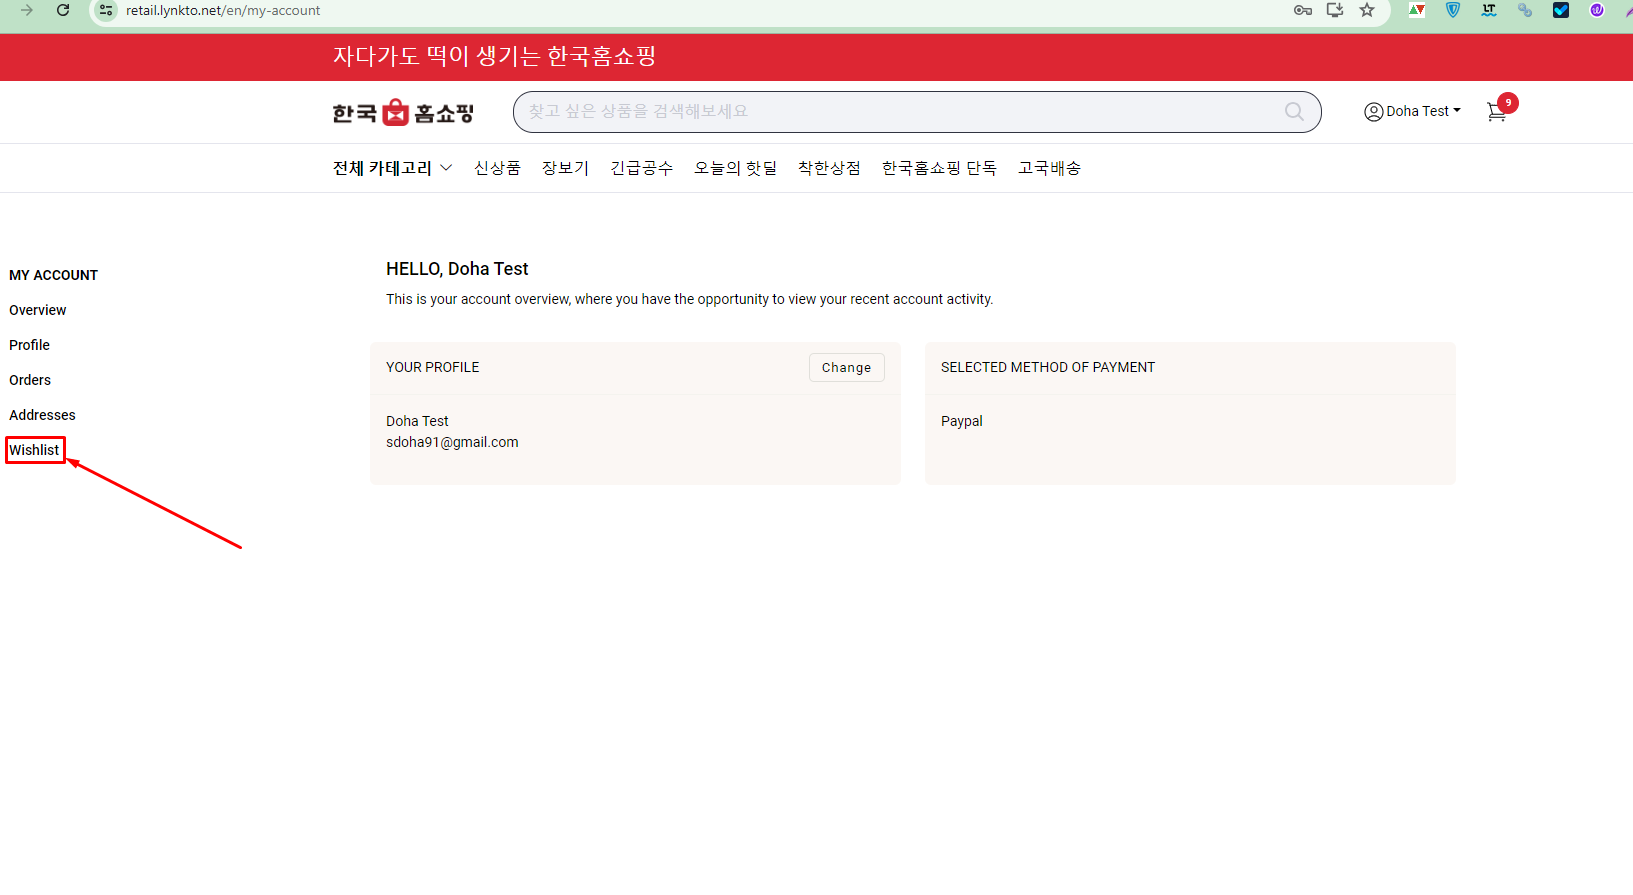Select 고국배송 in navigation bar
The width and height of the screenshot is (1633, 895).
point(1049,168)
